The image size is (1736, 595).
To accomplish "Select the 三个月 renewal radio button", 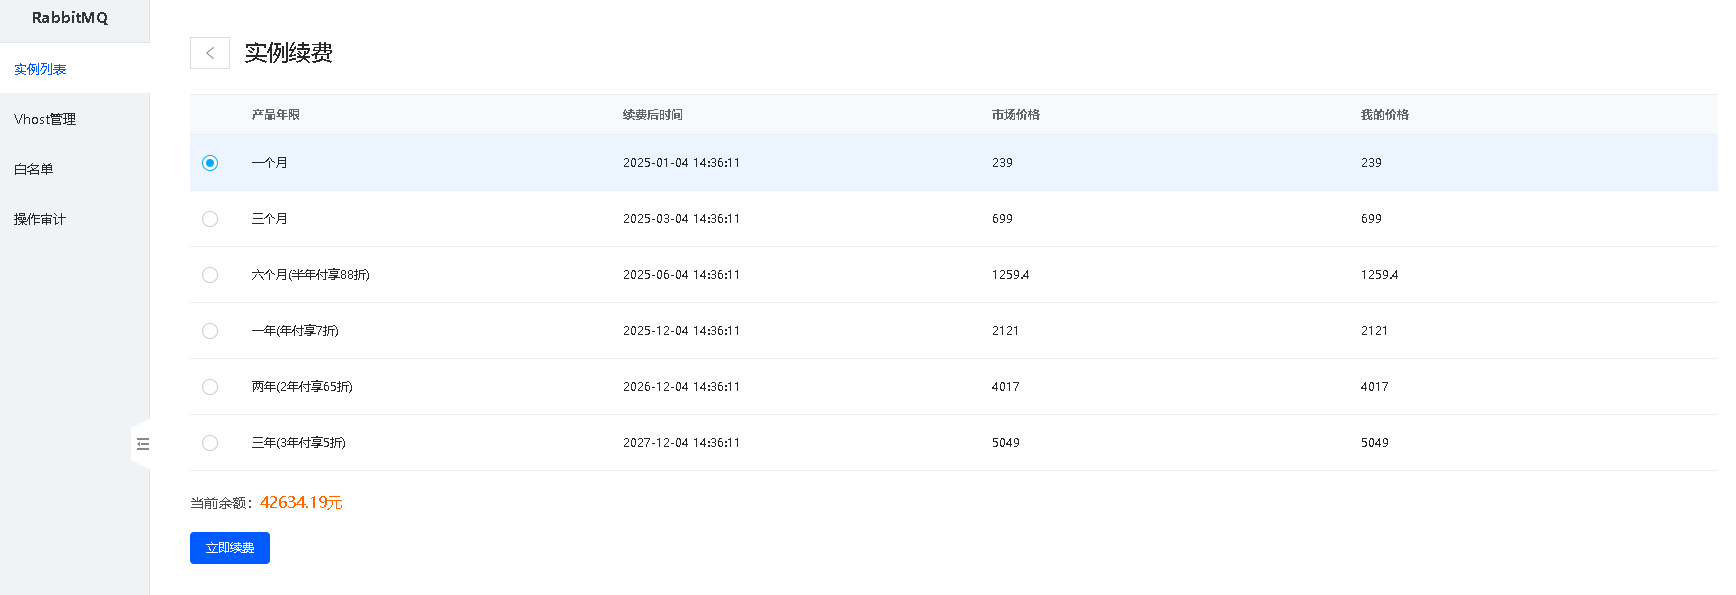I will (x=210, y=219).
